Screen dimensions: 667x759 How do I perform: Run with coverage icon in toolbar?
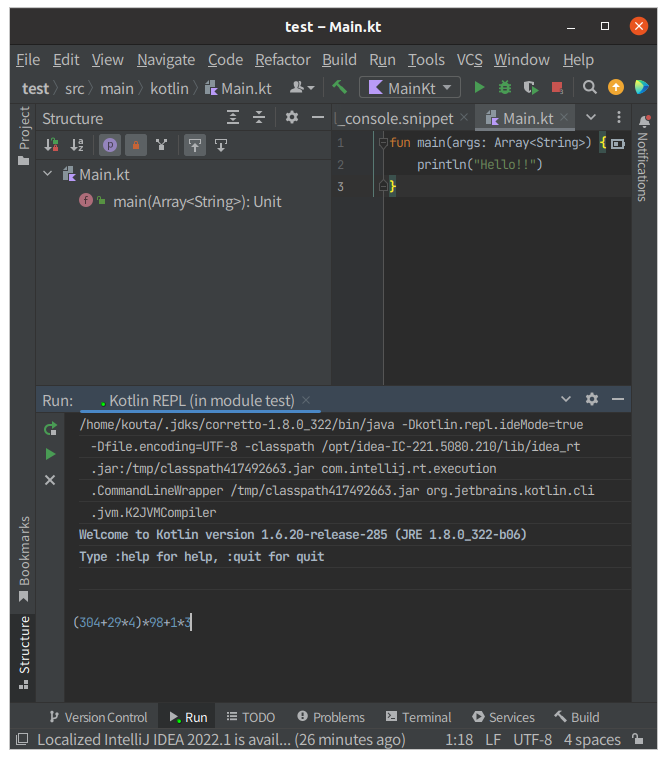531,88
